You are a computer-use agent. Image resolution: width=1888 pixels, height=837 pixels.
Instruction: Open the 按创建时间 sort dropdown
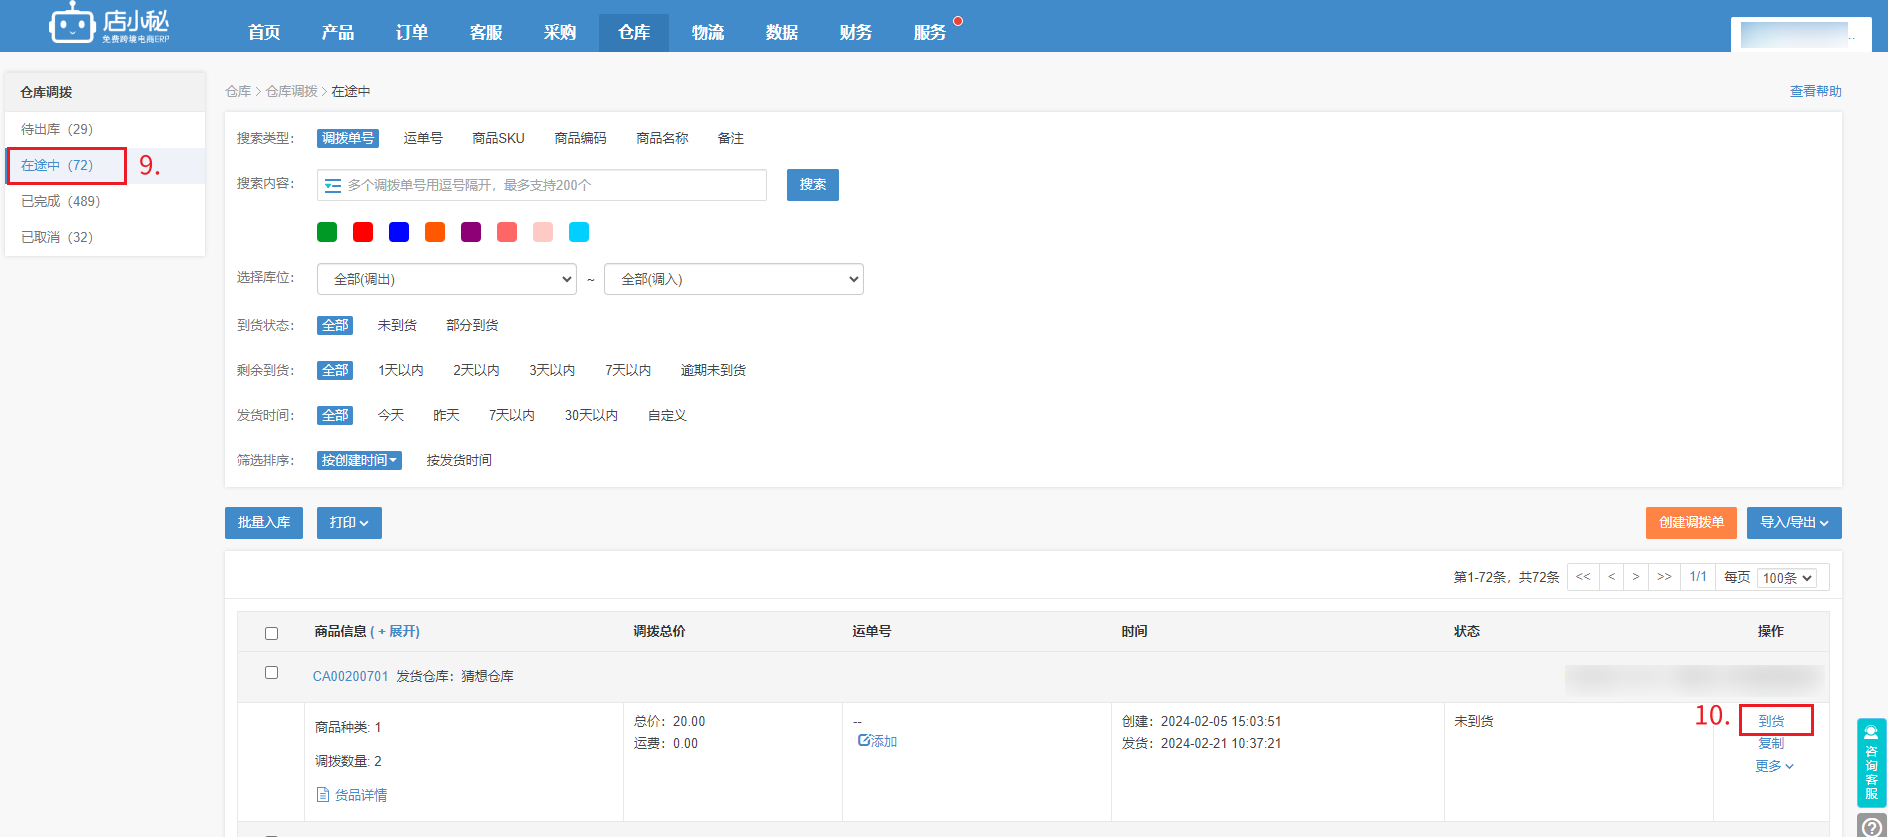point(359,460)
